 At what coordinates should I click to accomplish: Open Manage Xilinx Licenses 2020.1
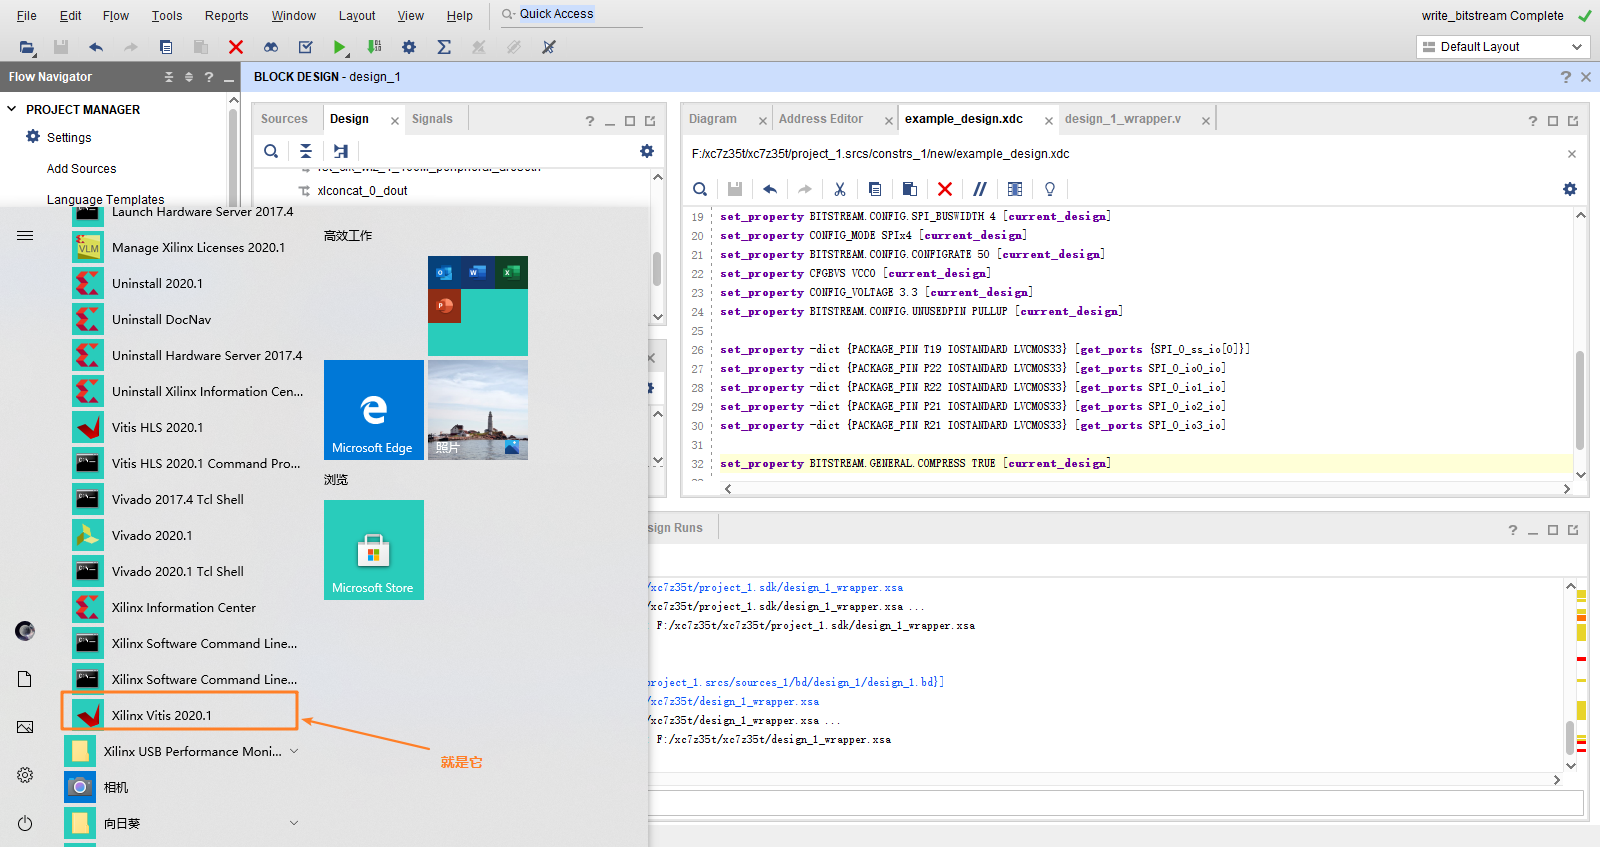click(x=198, y=247)
